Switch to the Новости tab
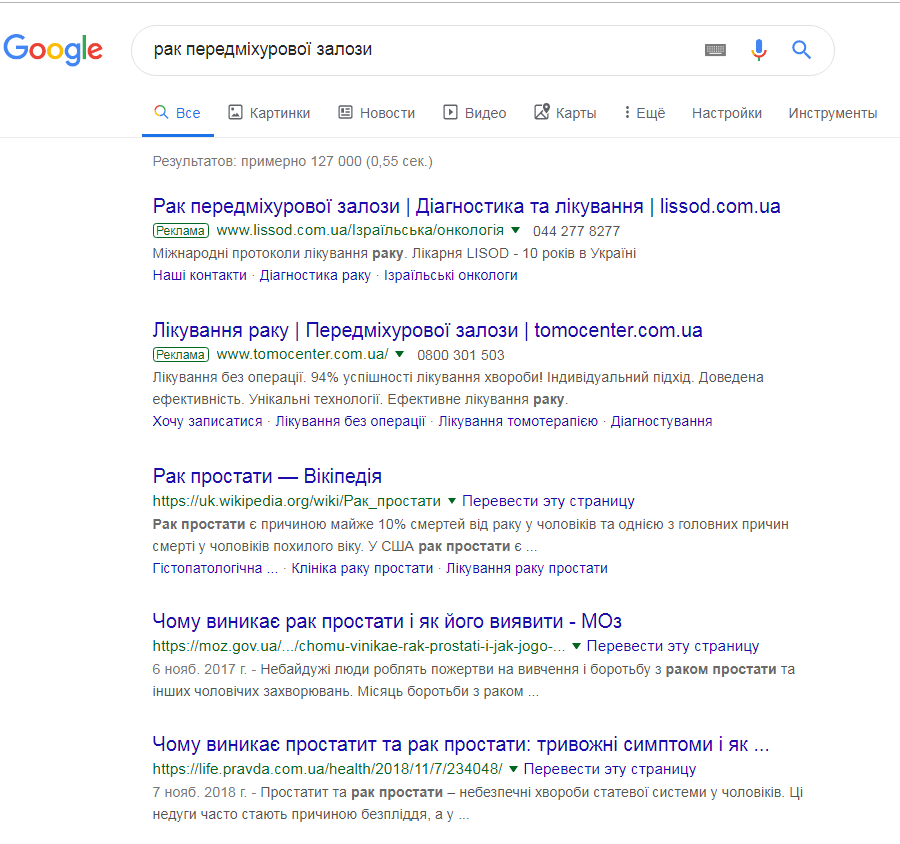This screenshot has width=900, height=844. point(377,113)
